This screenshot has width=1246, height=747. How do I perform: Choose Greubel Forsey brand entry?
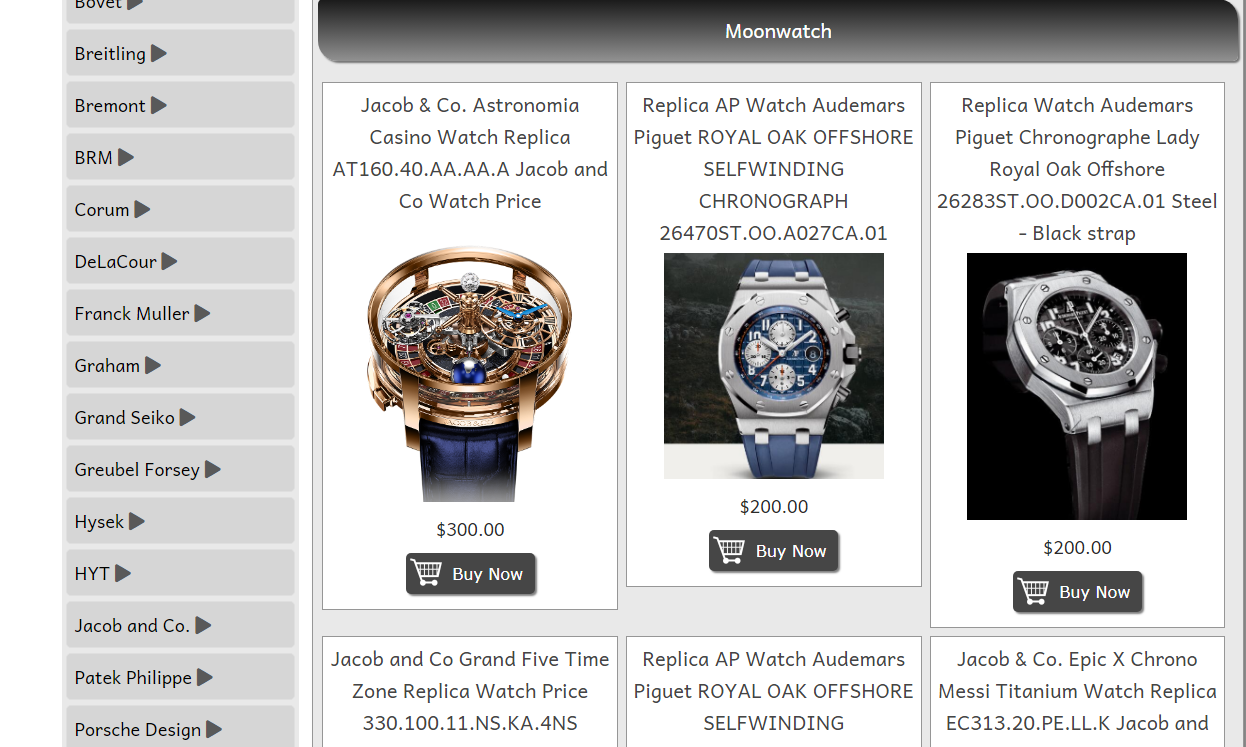180,469
